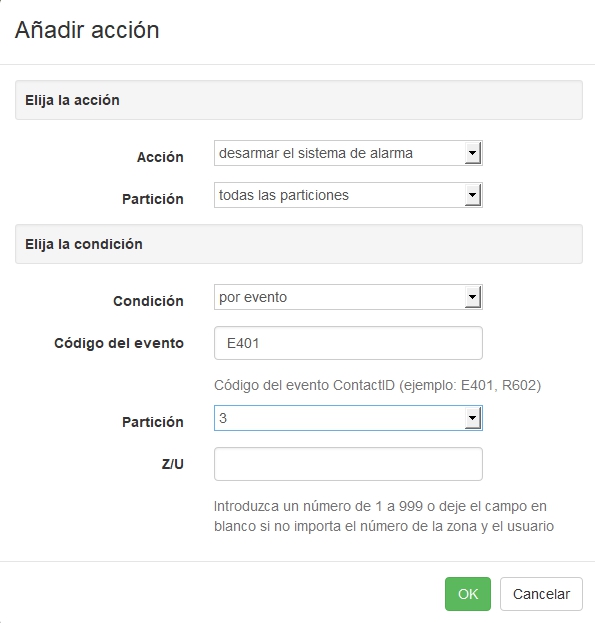The width and height of the screenshot is (595, 623).
Task: Click the 'Código del evento' label
Action: click(x=119, y=343)
